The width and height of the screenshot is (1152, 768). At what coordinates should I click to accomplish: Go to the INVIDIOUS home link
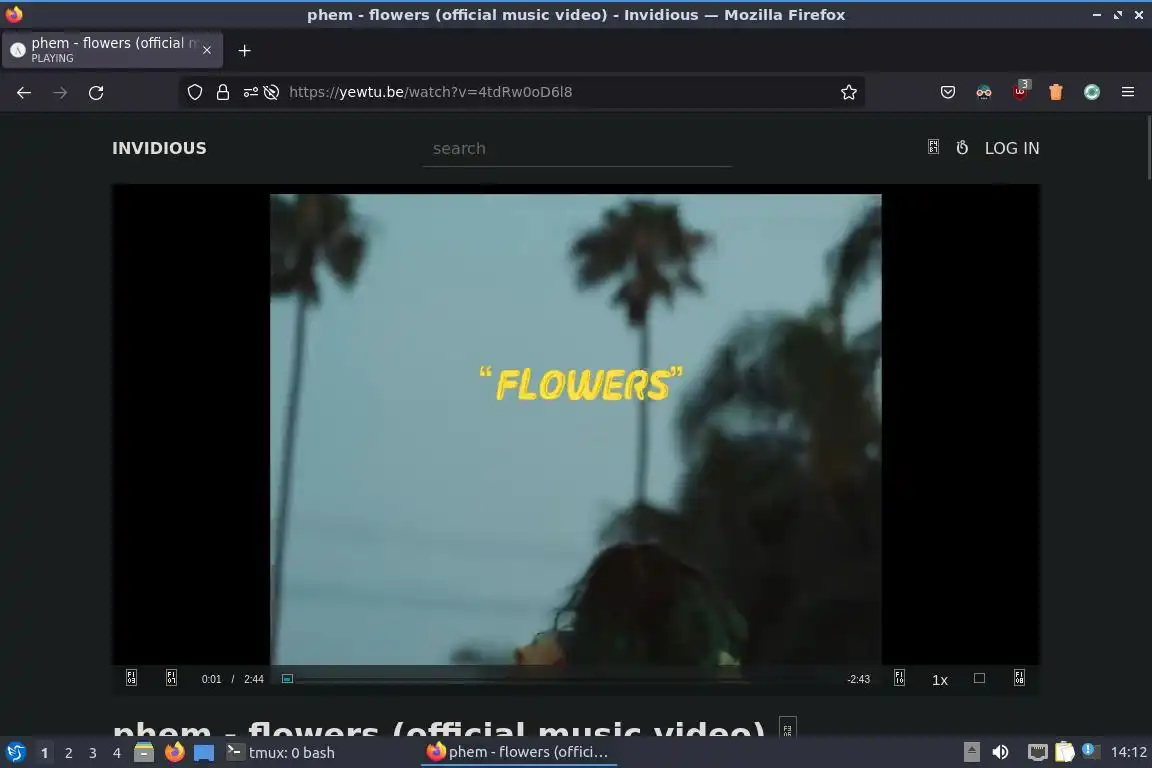pyautogui.click(x=159, y=148)
